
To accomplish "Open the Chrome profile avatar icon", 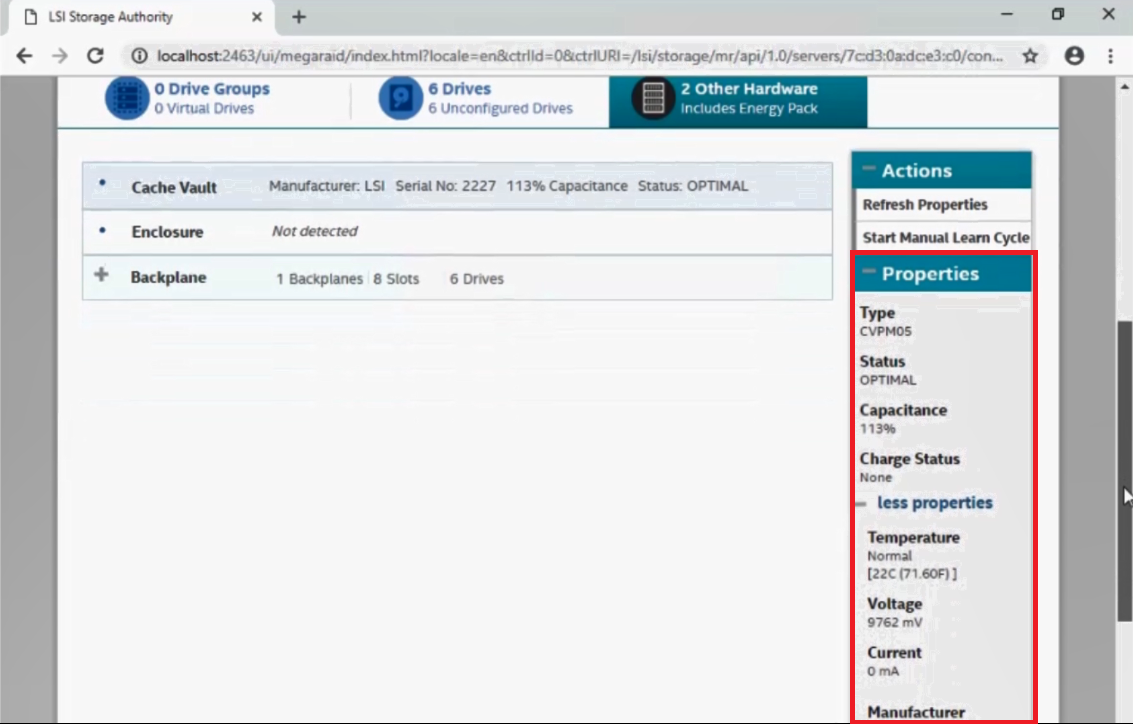I will [x=1075, y=57].
